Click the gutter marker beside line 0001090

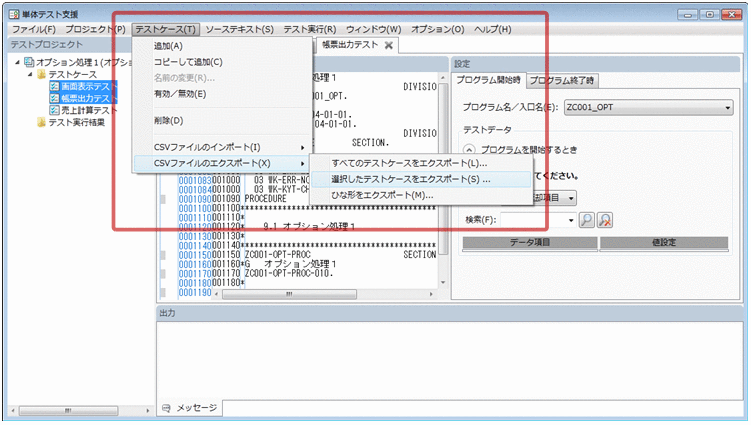pyautogui.click(x=163, y=199)
